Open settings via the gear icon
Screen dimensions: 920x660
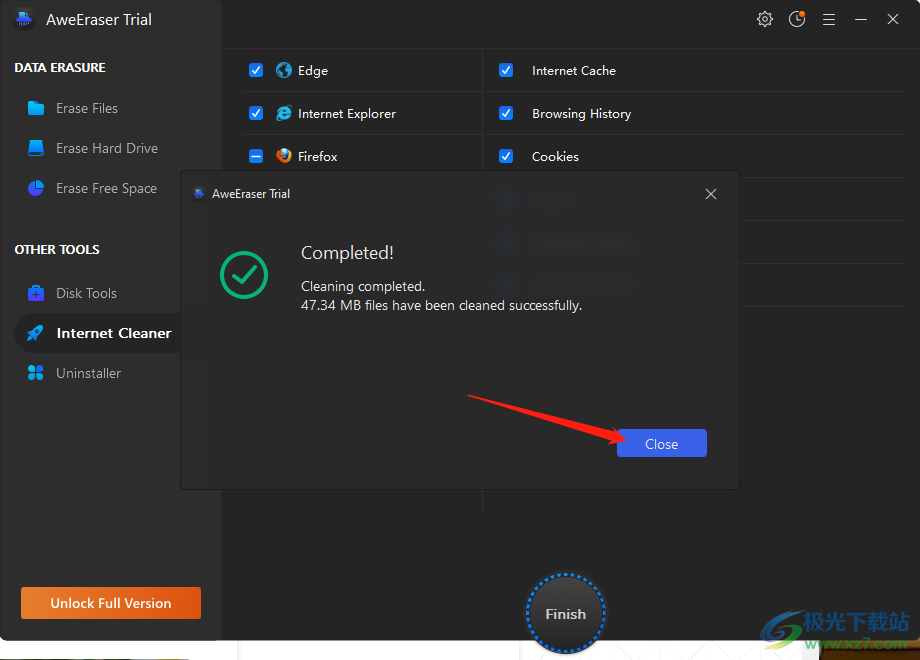pyautogui.click(x=765, y=19)
